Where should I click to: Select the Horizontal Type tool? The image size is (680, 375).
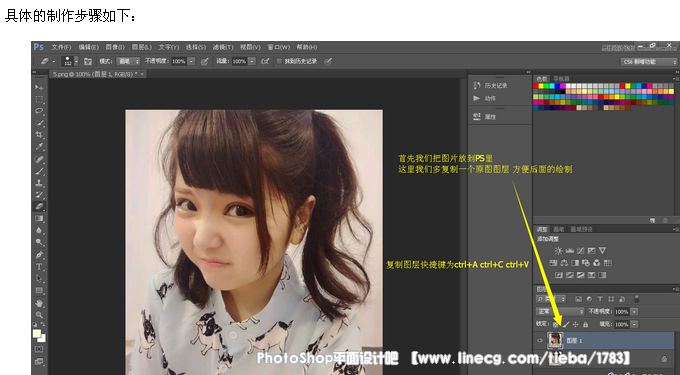point(39,267)
